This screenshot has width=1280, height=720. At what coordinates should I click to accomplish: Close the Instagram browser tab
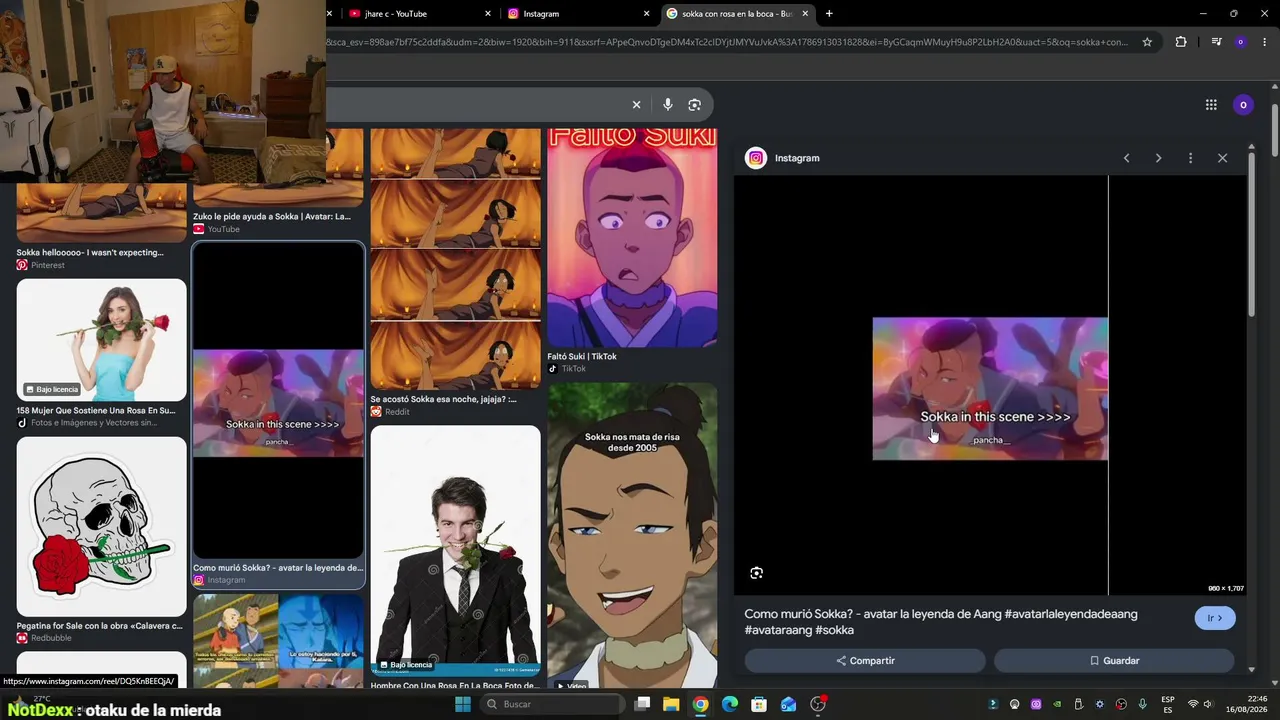pyautogui.click(x=647, y=14)
